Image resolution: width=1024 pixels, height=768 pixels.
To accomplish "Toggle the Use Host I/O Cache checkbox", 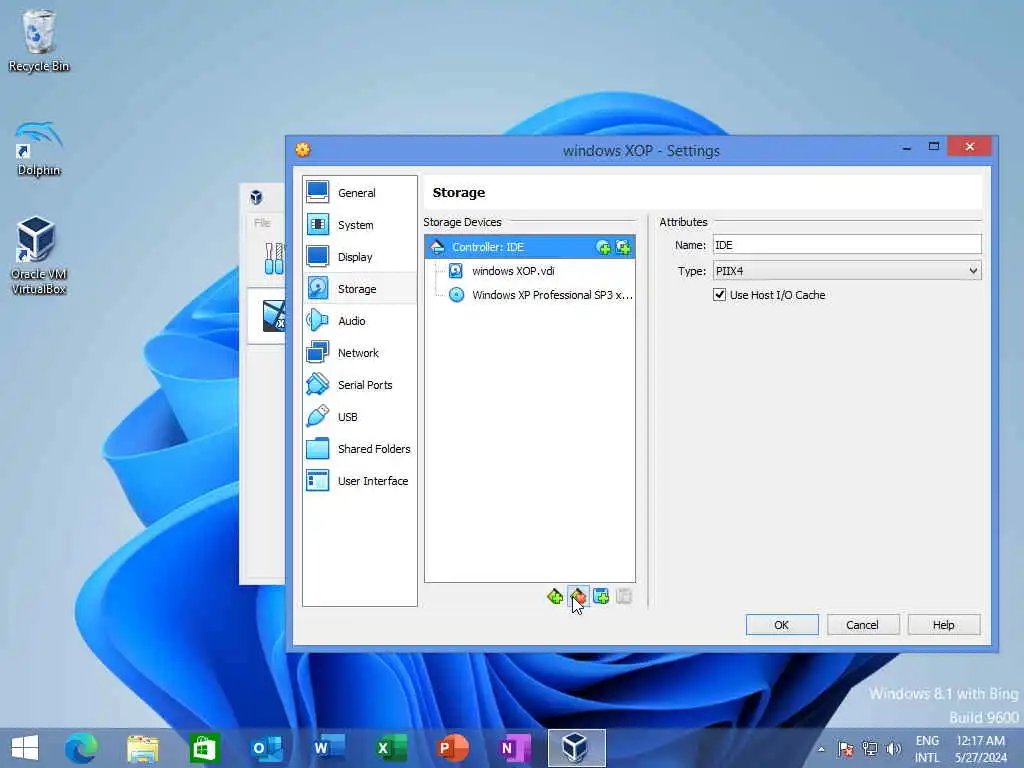I will pos(720,295).
